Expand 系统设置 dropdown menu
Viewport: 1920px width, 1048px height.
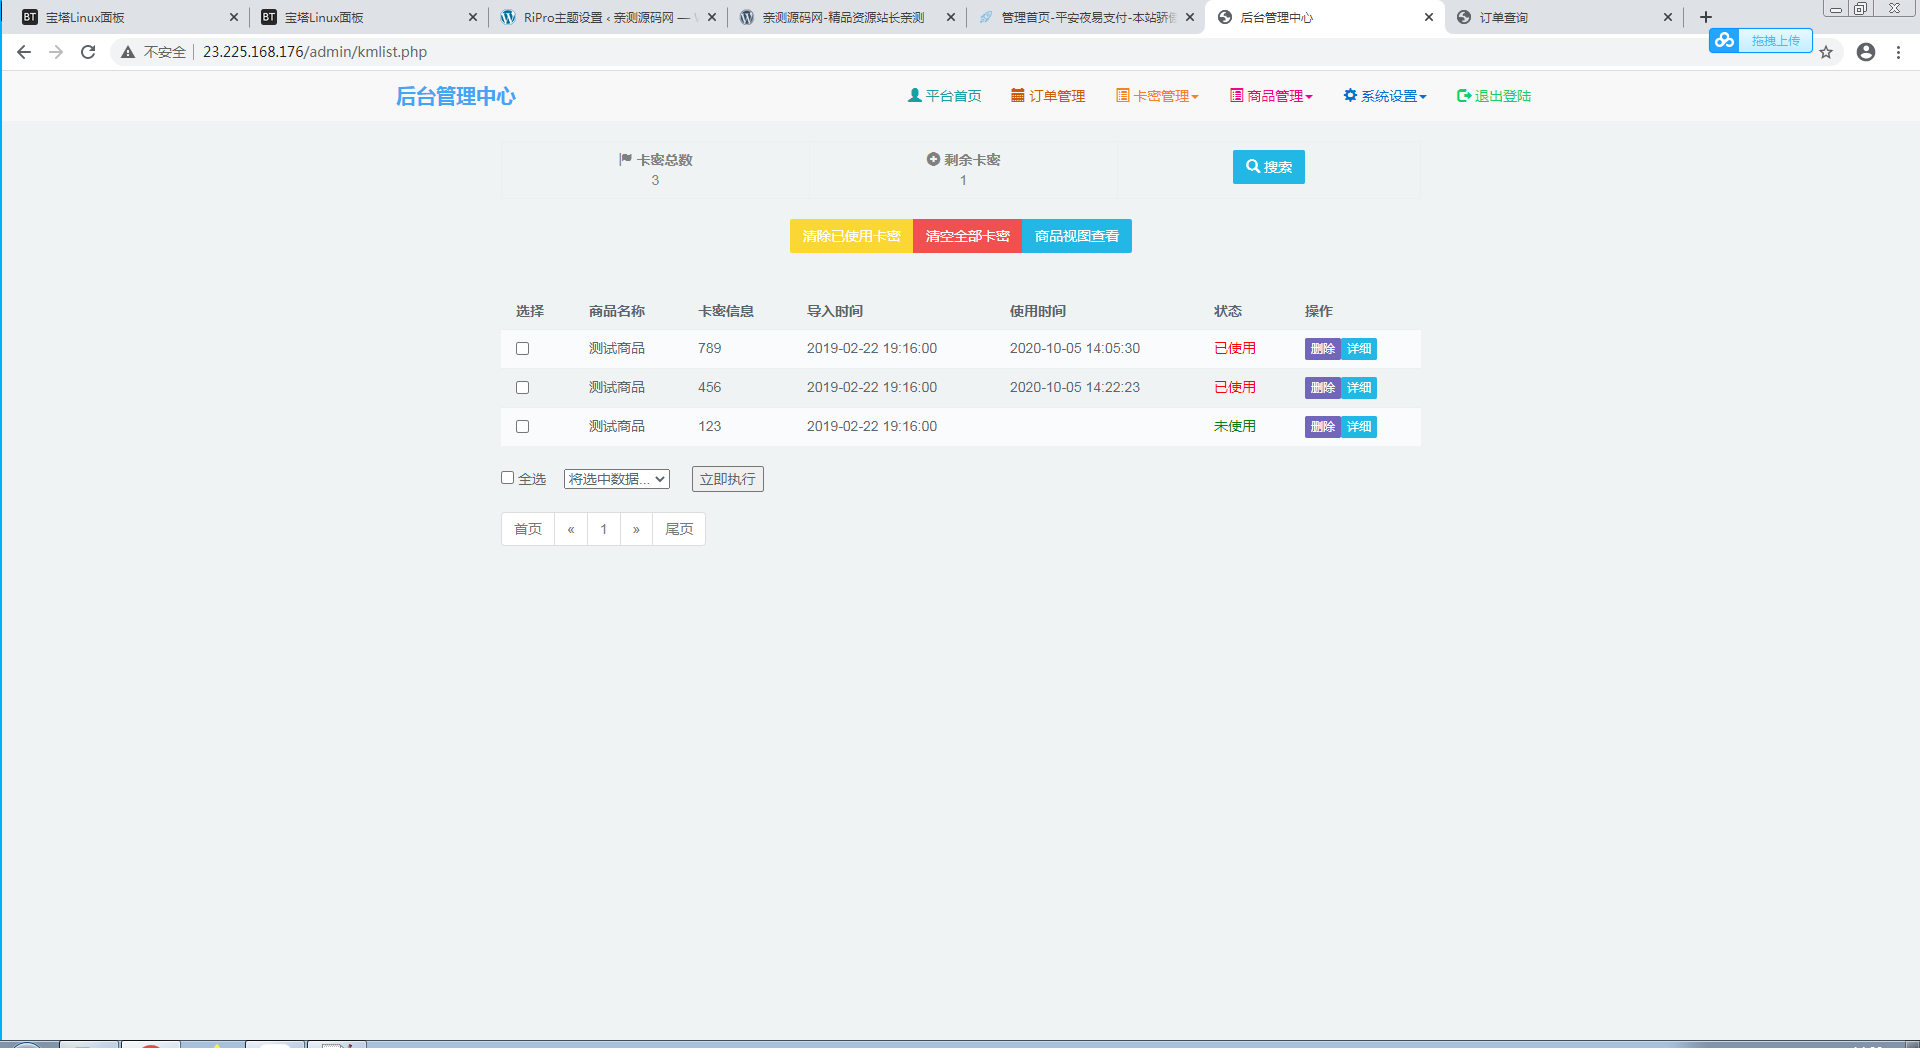click(1385, 96)
